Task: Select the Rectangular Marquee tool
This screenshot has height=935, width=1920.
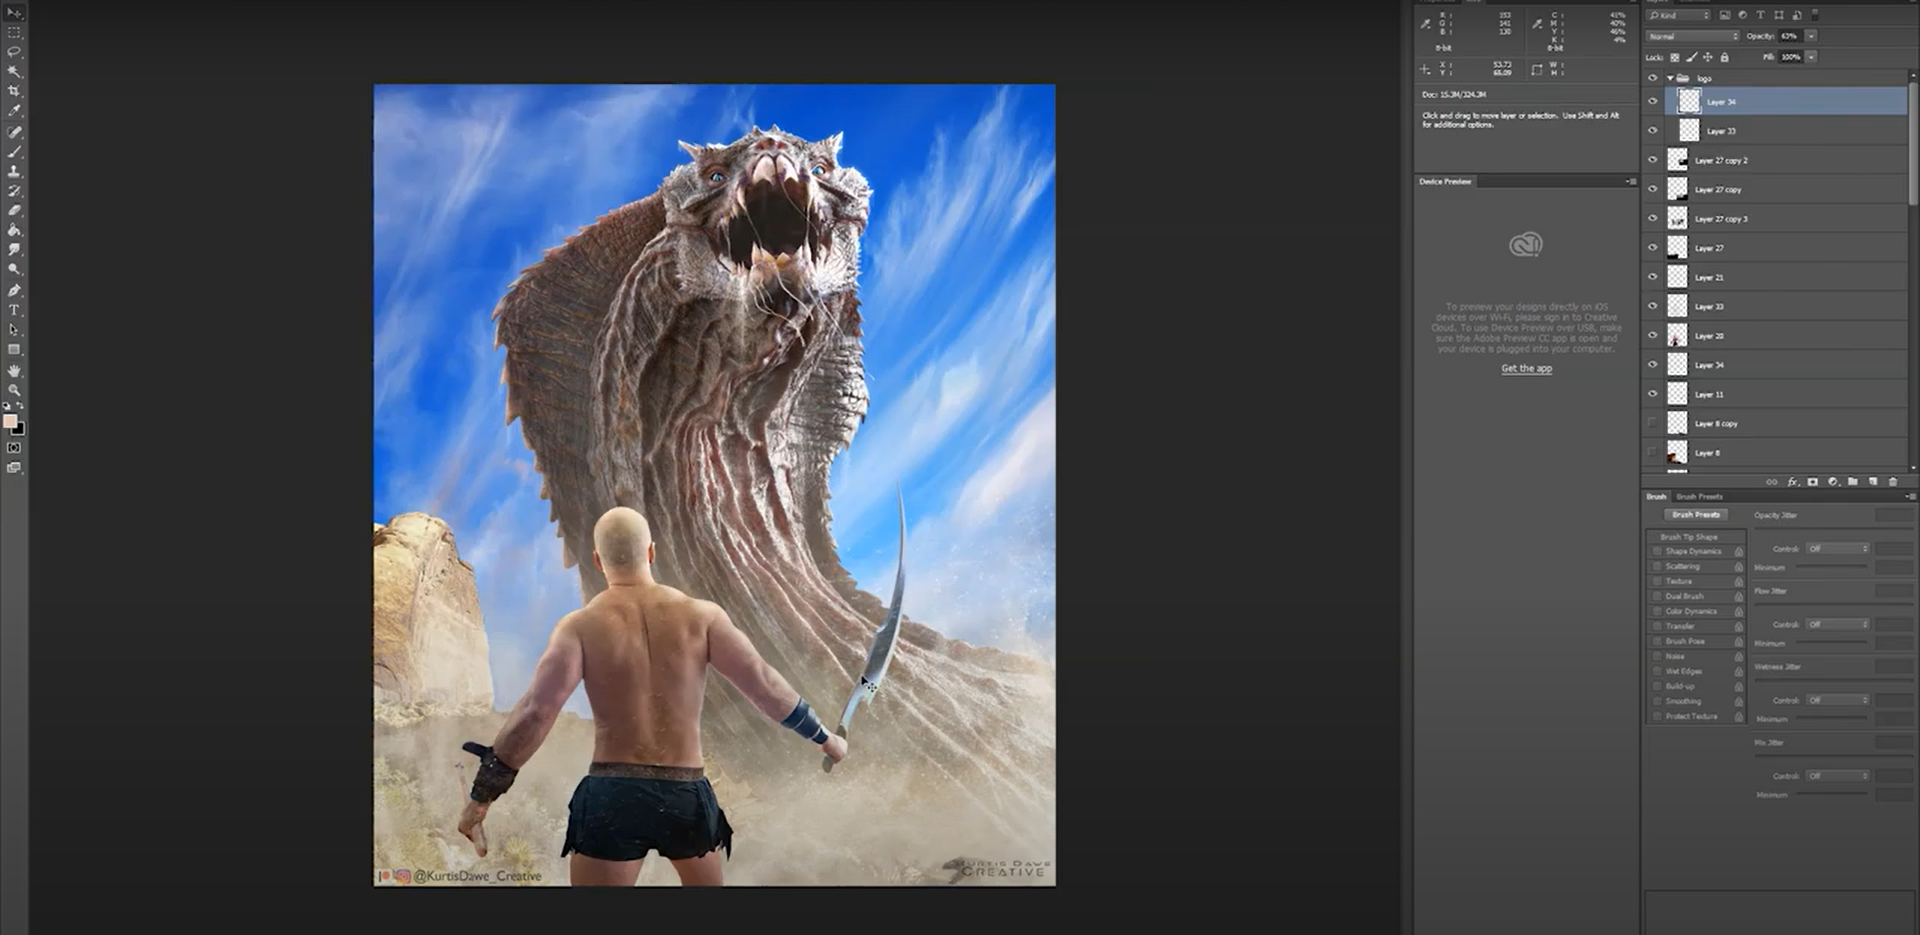Action: pos(14,33)
